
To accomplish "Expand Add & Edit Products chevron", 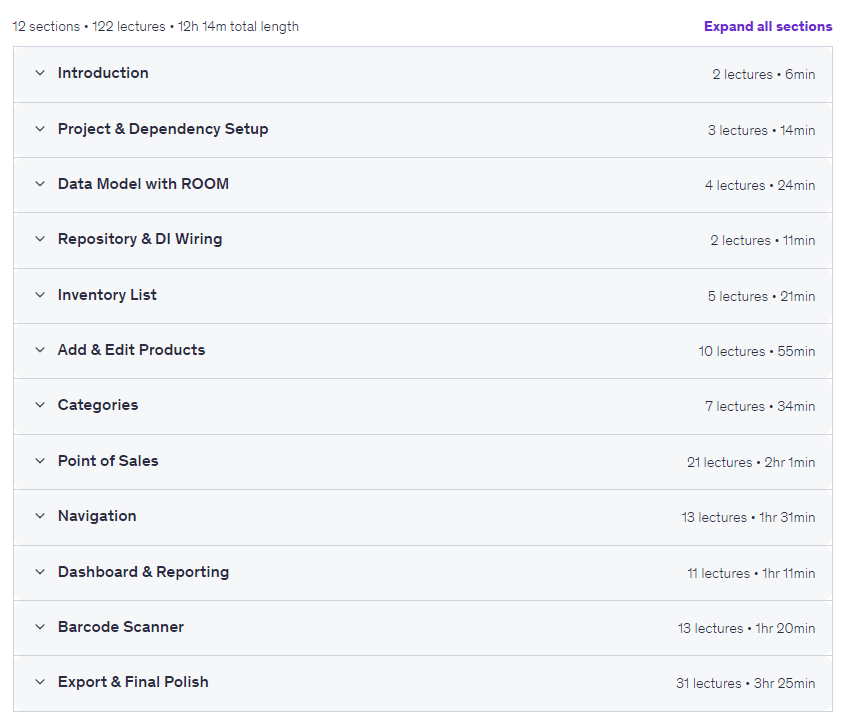I will (40, 349).
